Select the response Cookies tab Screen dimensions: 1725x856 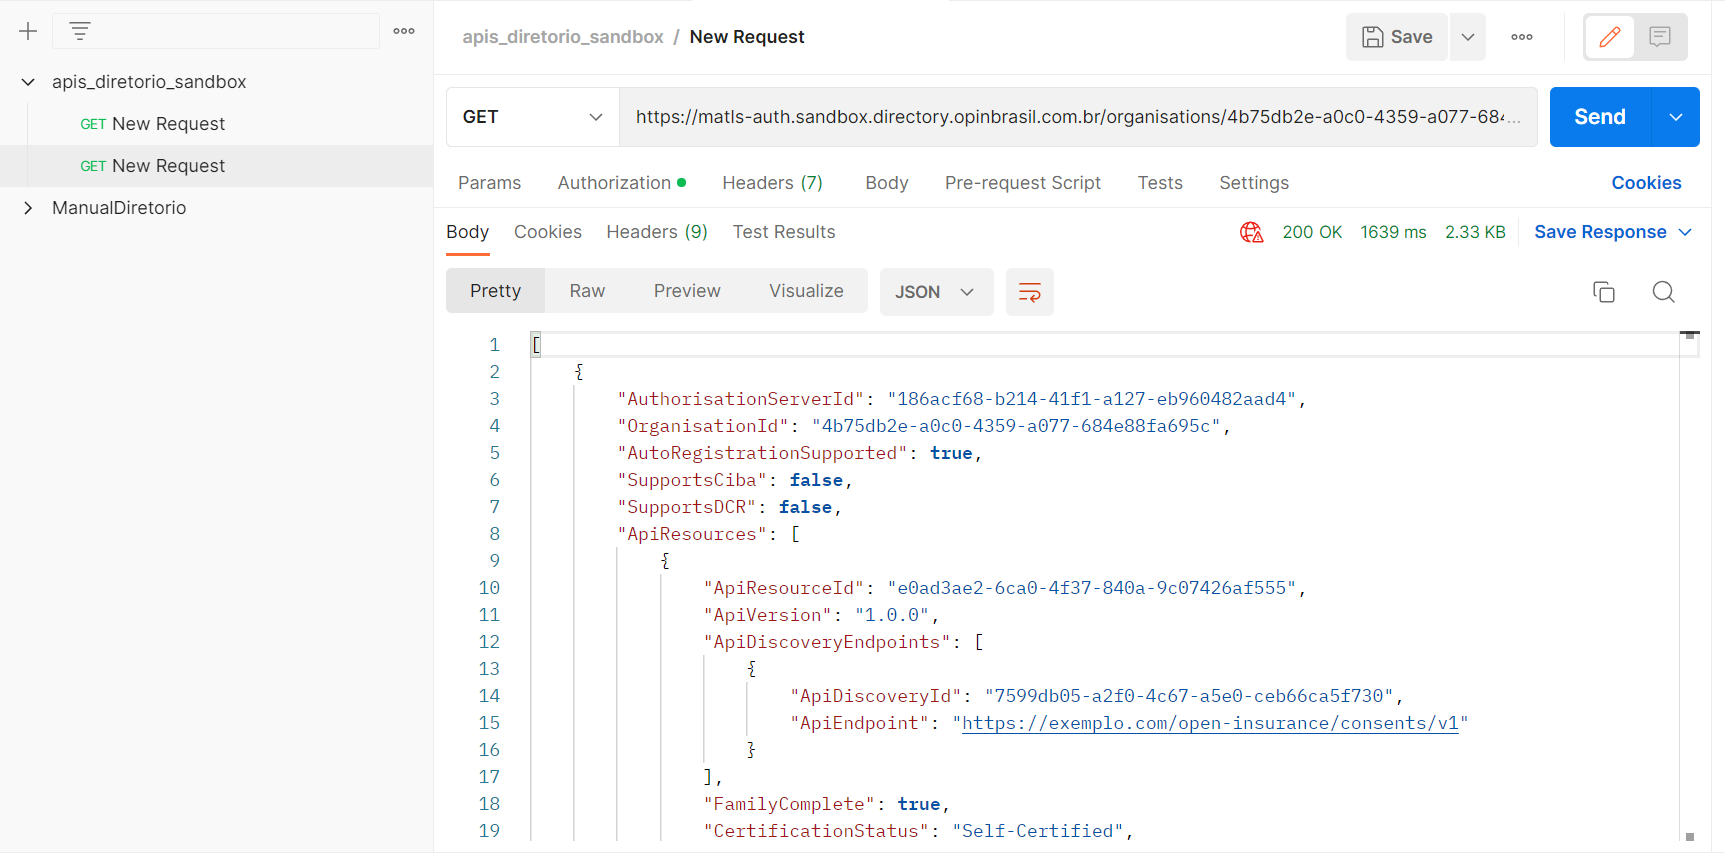coord(548,232)
